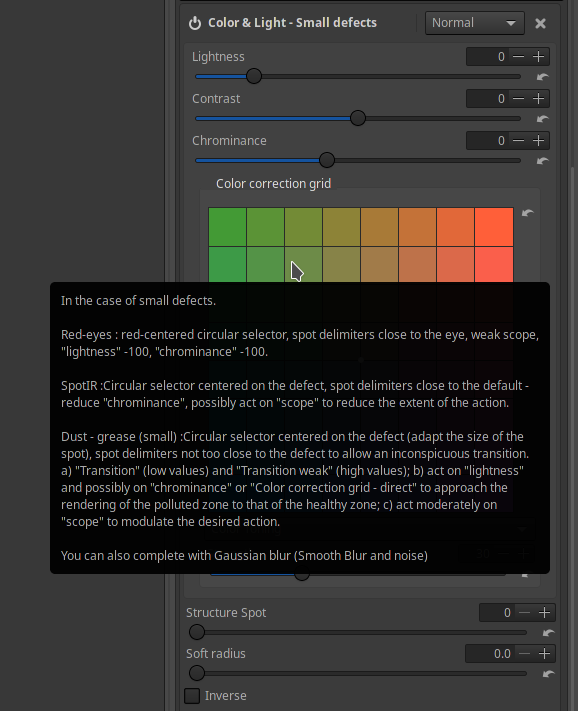Screen dimensions: 578x711
Task: Reset the Lightness slider
Action: pyautogui.click(x=543, y=77)
